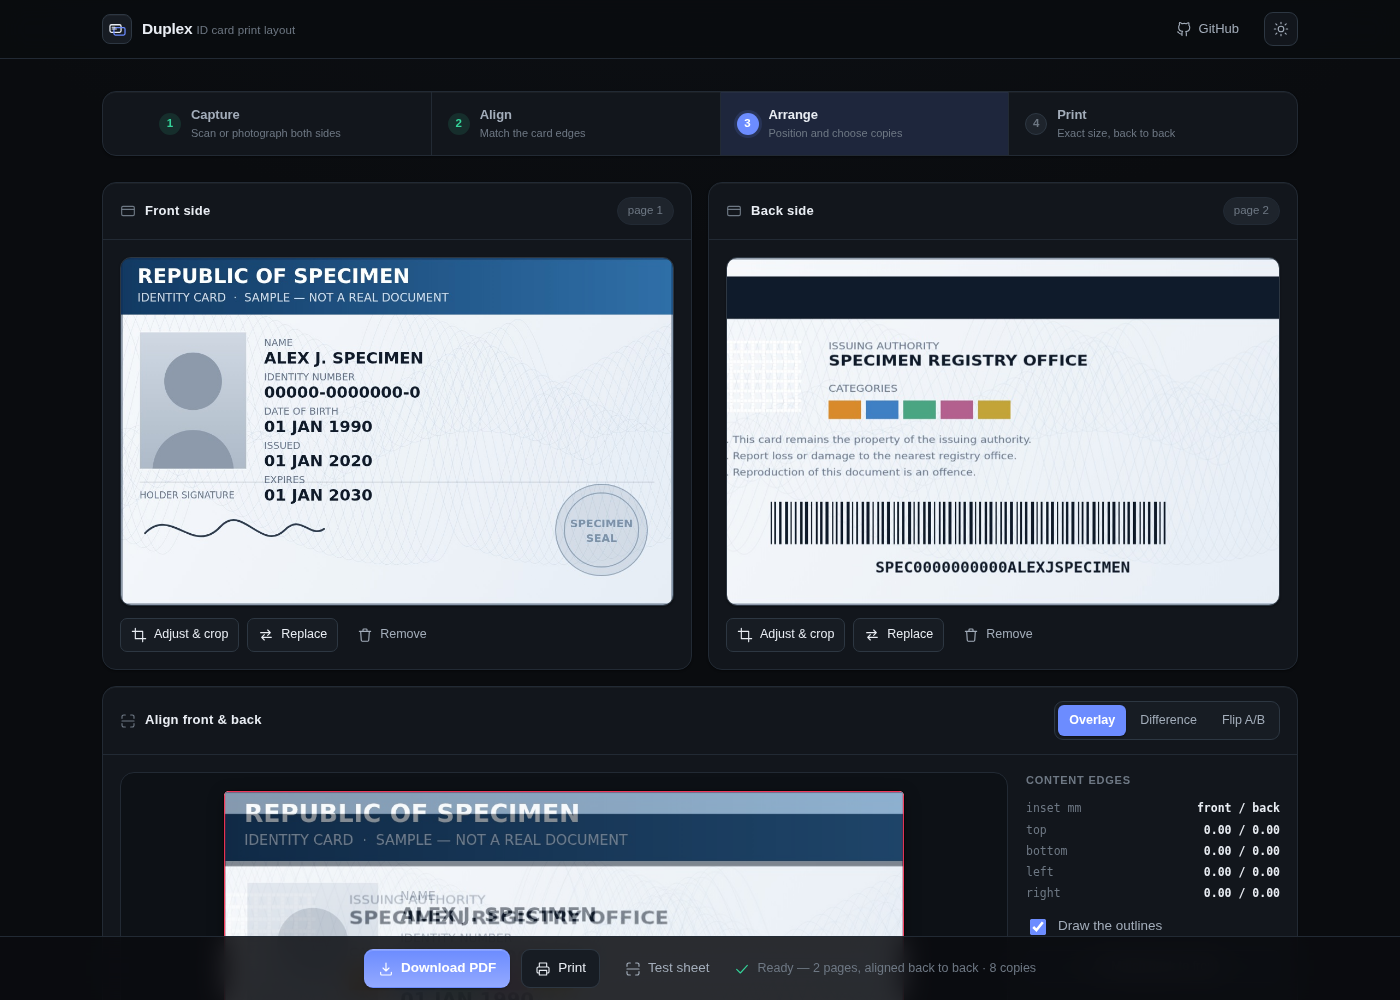Select the Overlay view mode

1092,721
